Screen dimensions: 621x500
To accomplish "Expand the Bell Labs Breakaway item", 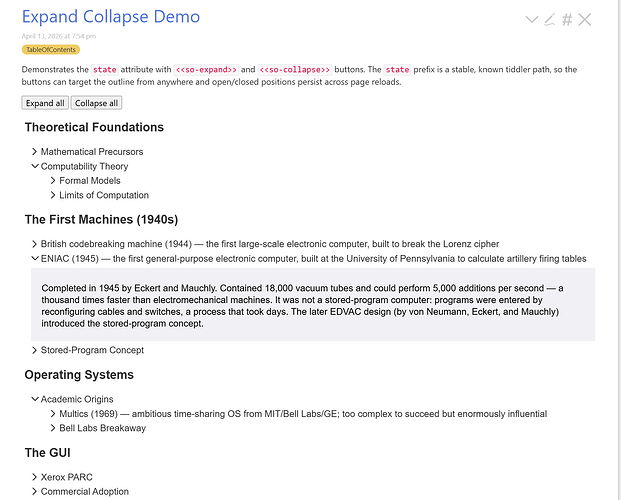I will pos(54,428).
